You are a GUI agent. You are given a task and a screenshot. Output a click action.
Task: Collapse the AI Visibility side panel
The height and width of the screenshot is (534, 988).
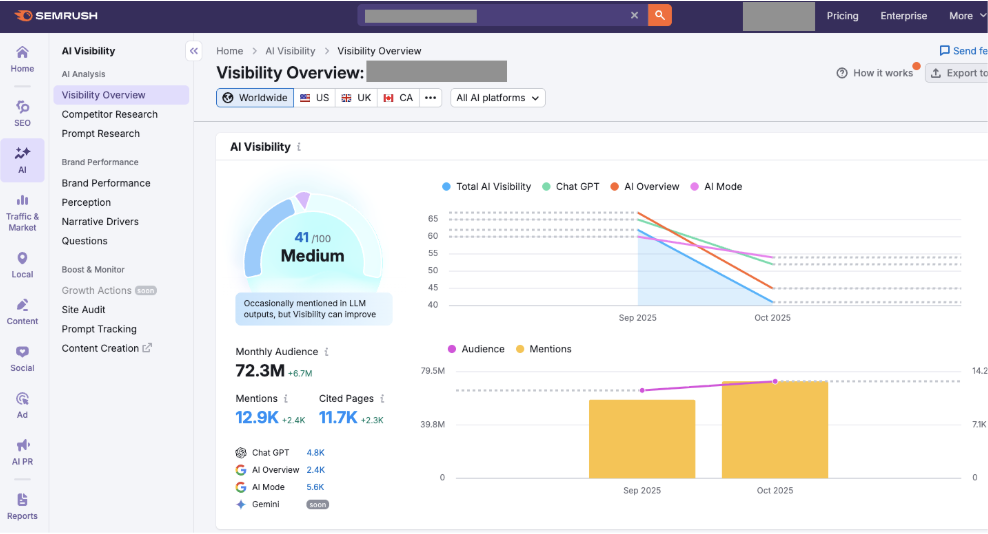[194, 51]
